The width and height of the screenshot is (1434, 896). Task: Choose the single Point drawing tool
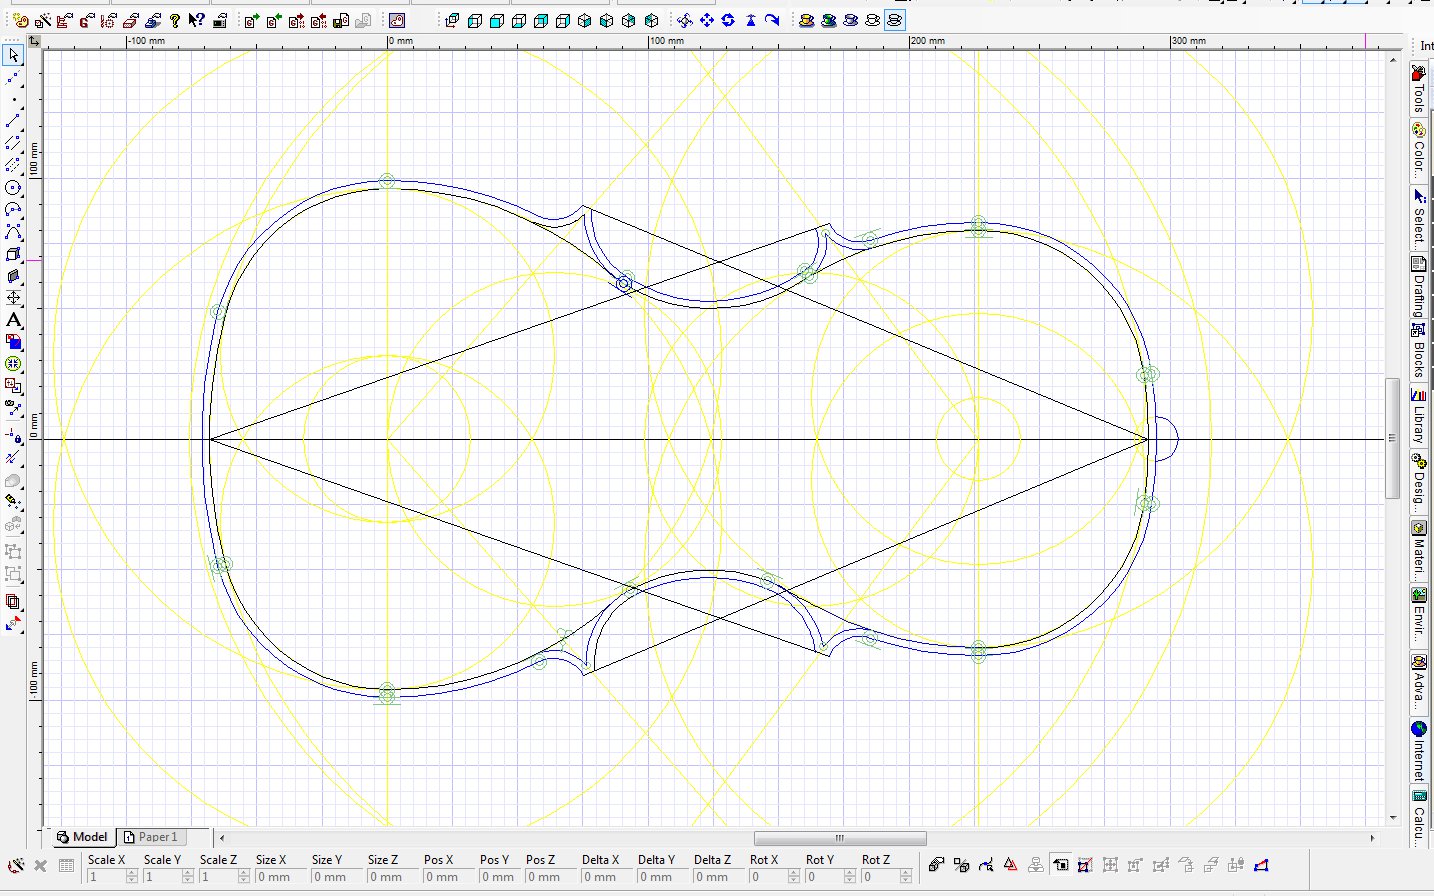coord(13,100)
